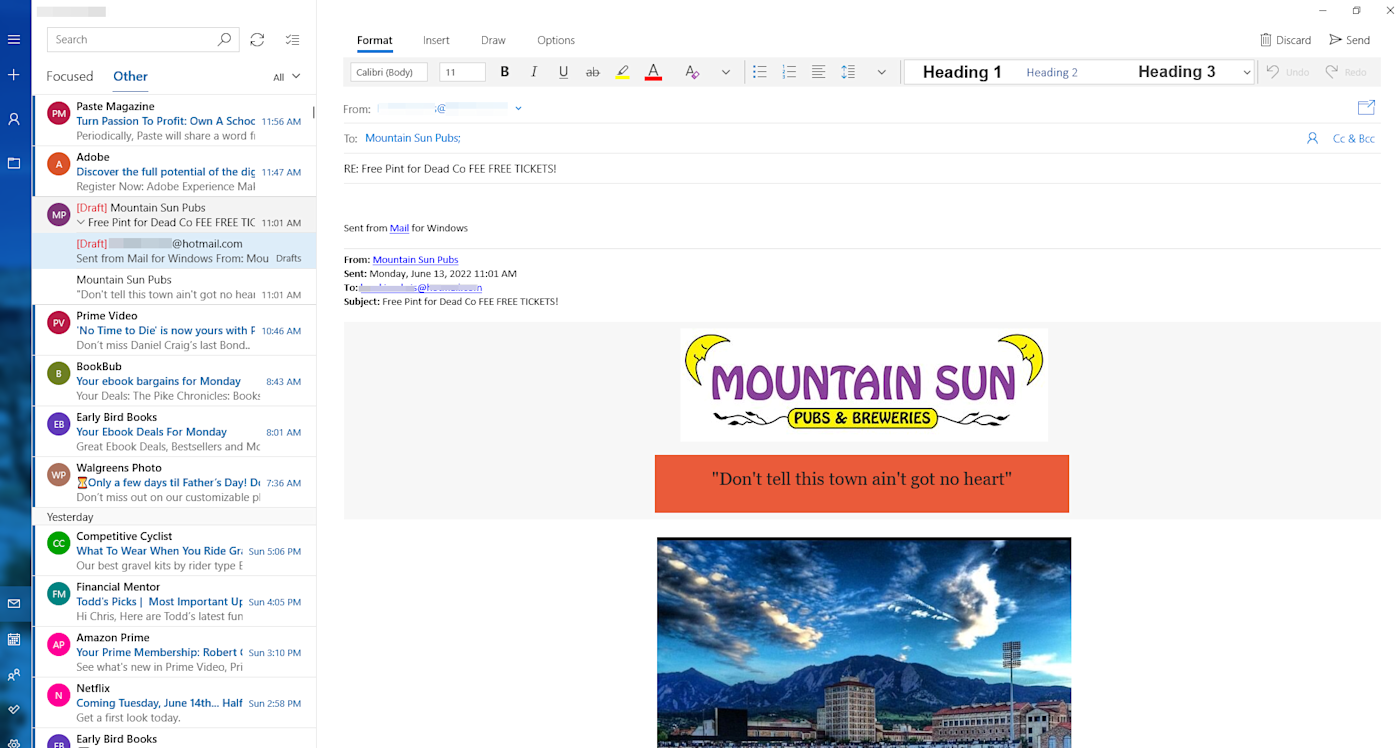The height and width of the screenshot is (748, 1400).
Task: Open the Format tab
Action: (375, 40)
